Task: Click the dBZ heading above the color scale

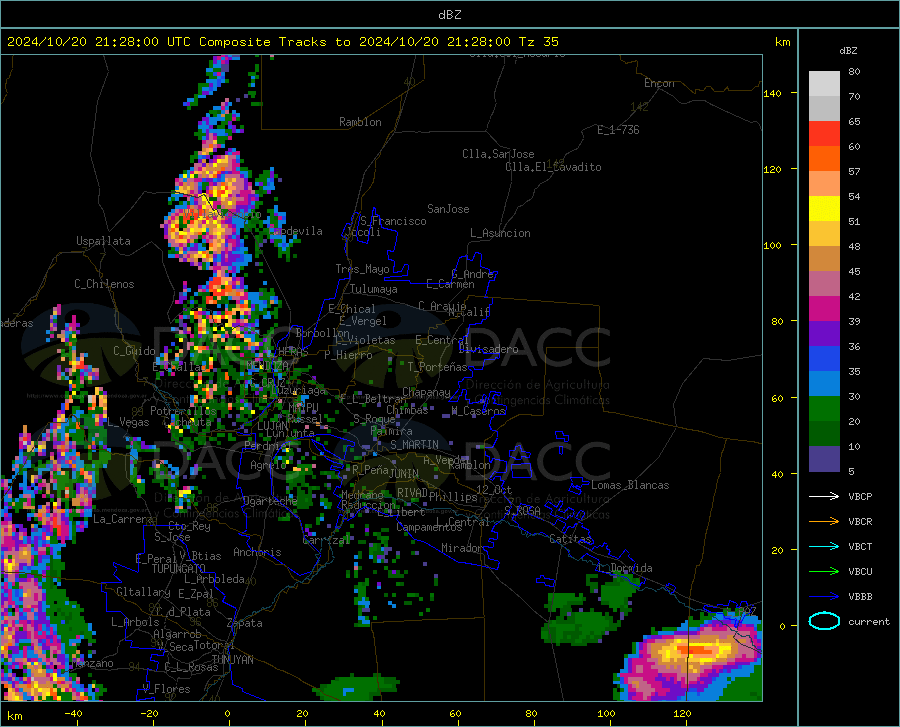Action: click(848, 50)
